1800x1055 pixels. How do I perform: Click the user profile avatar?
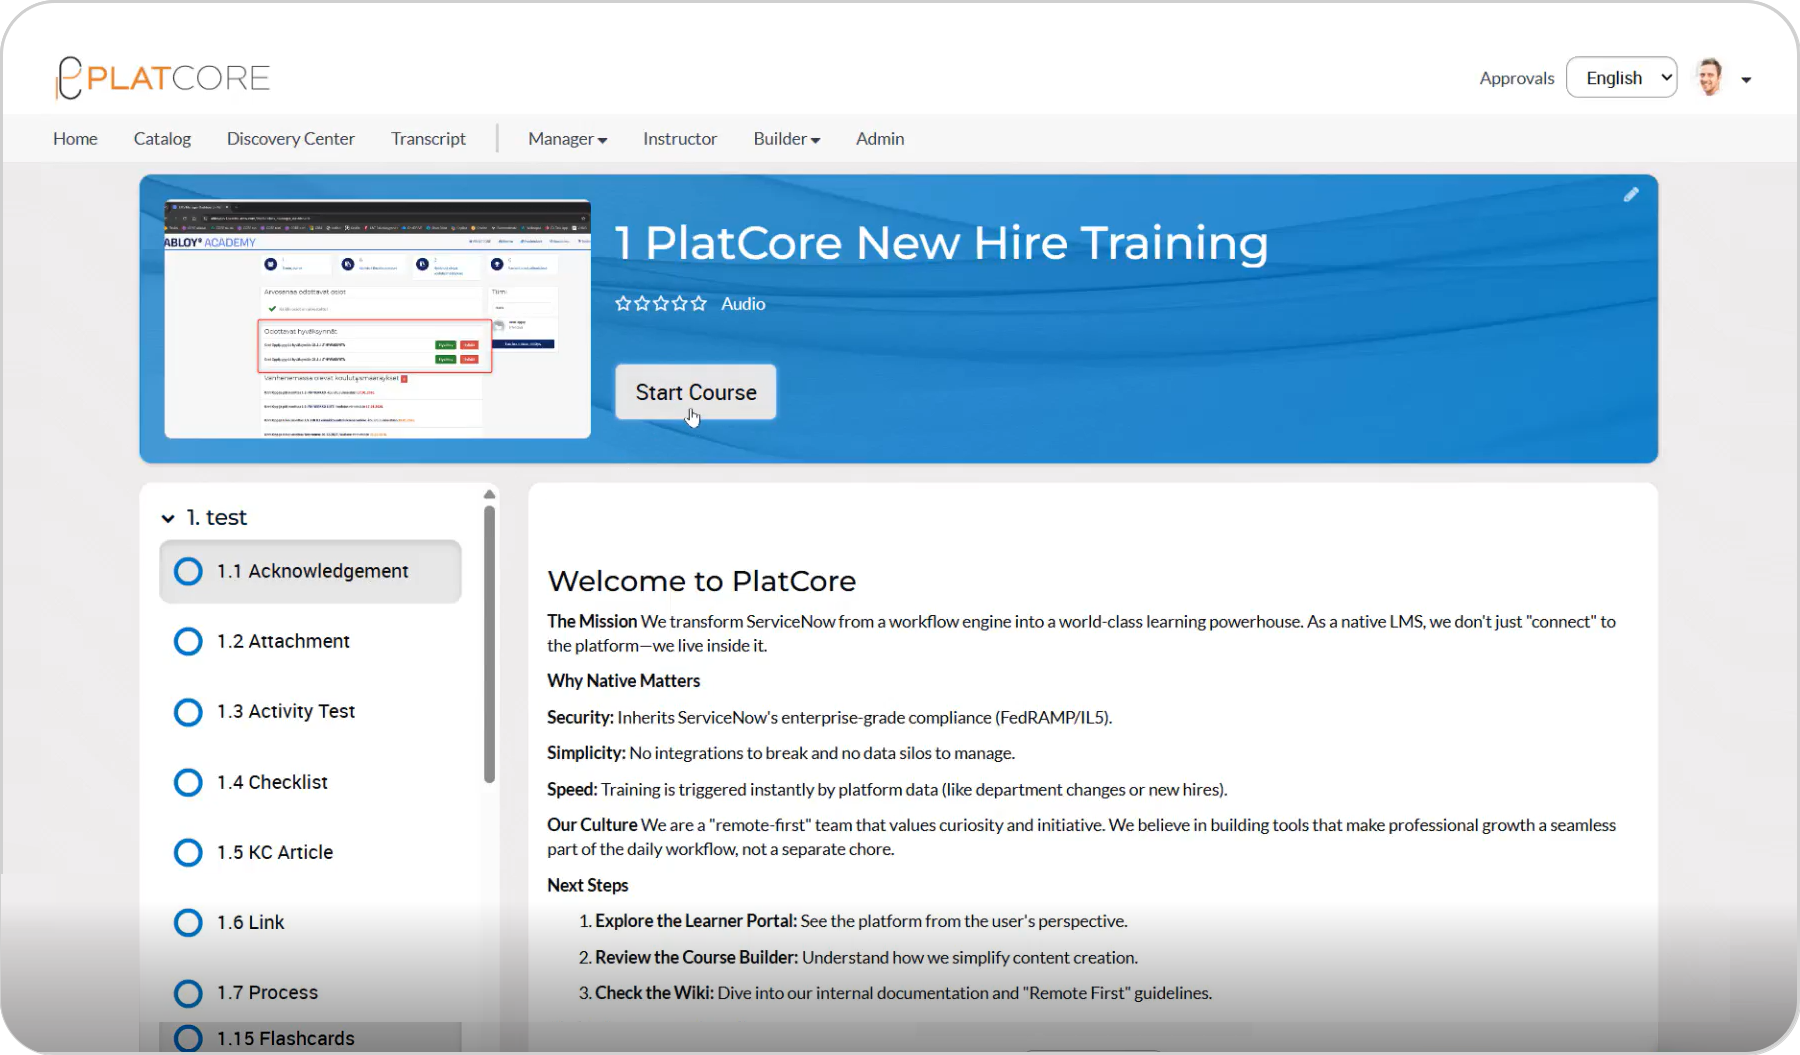click(x=1710, y=76)
